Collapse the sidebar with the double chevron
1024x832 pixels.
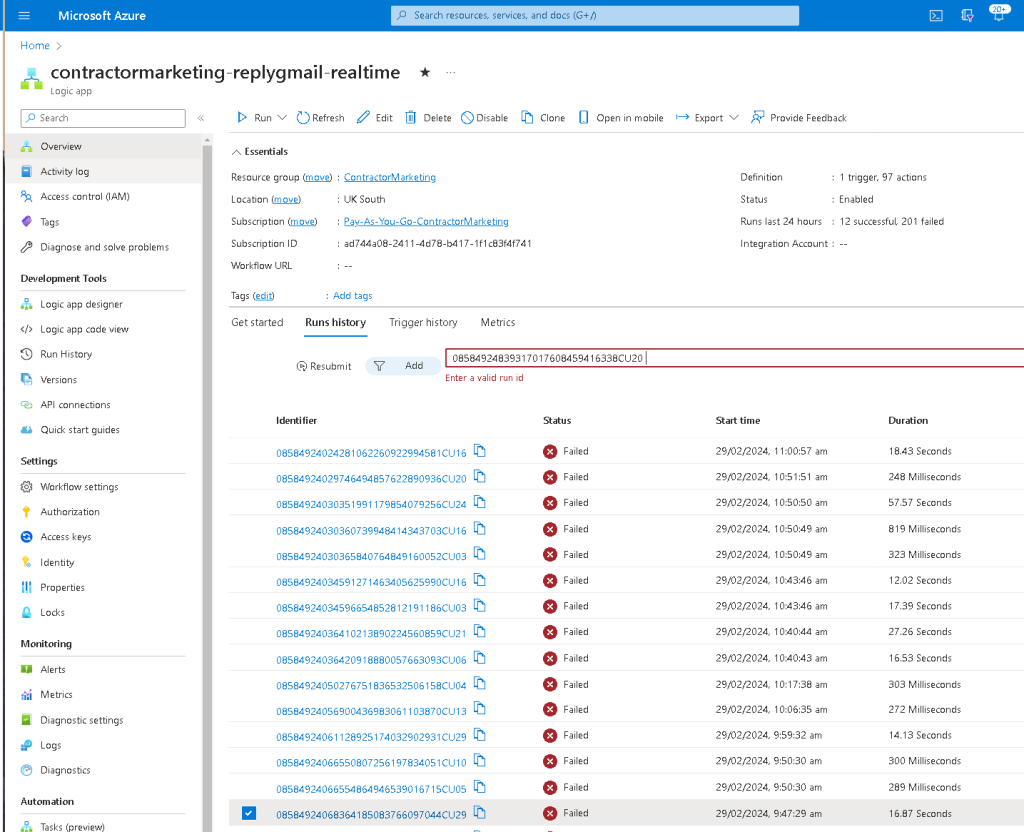(x=201, y=118)
